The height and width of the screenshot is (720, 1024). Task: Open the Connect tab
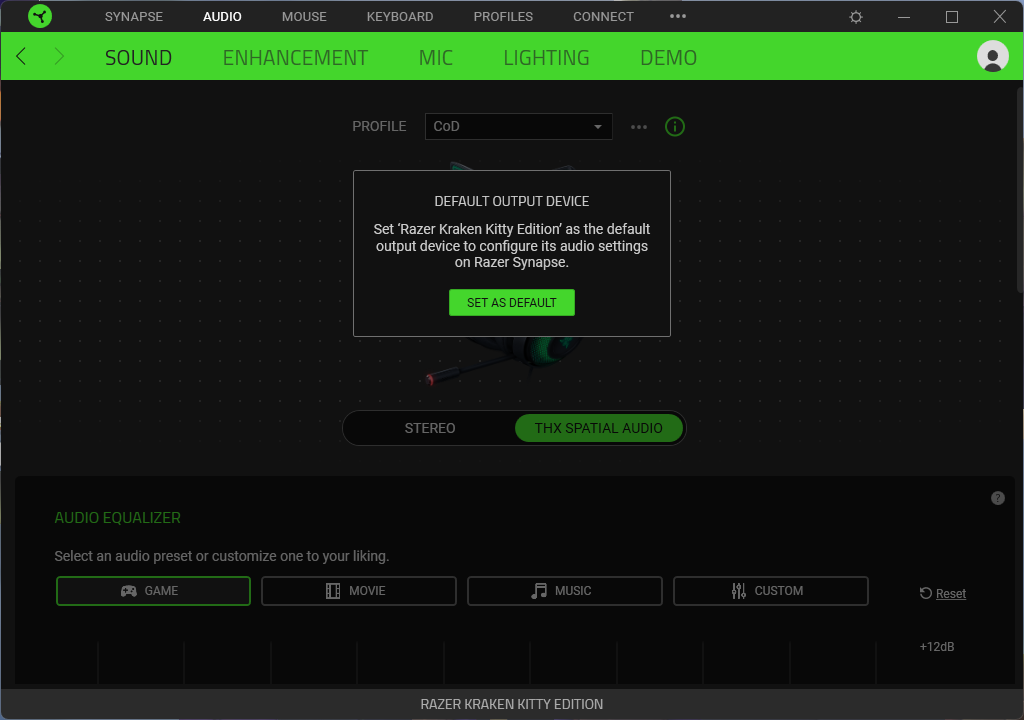coord(603,16)
